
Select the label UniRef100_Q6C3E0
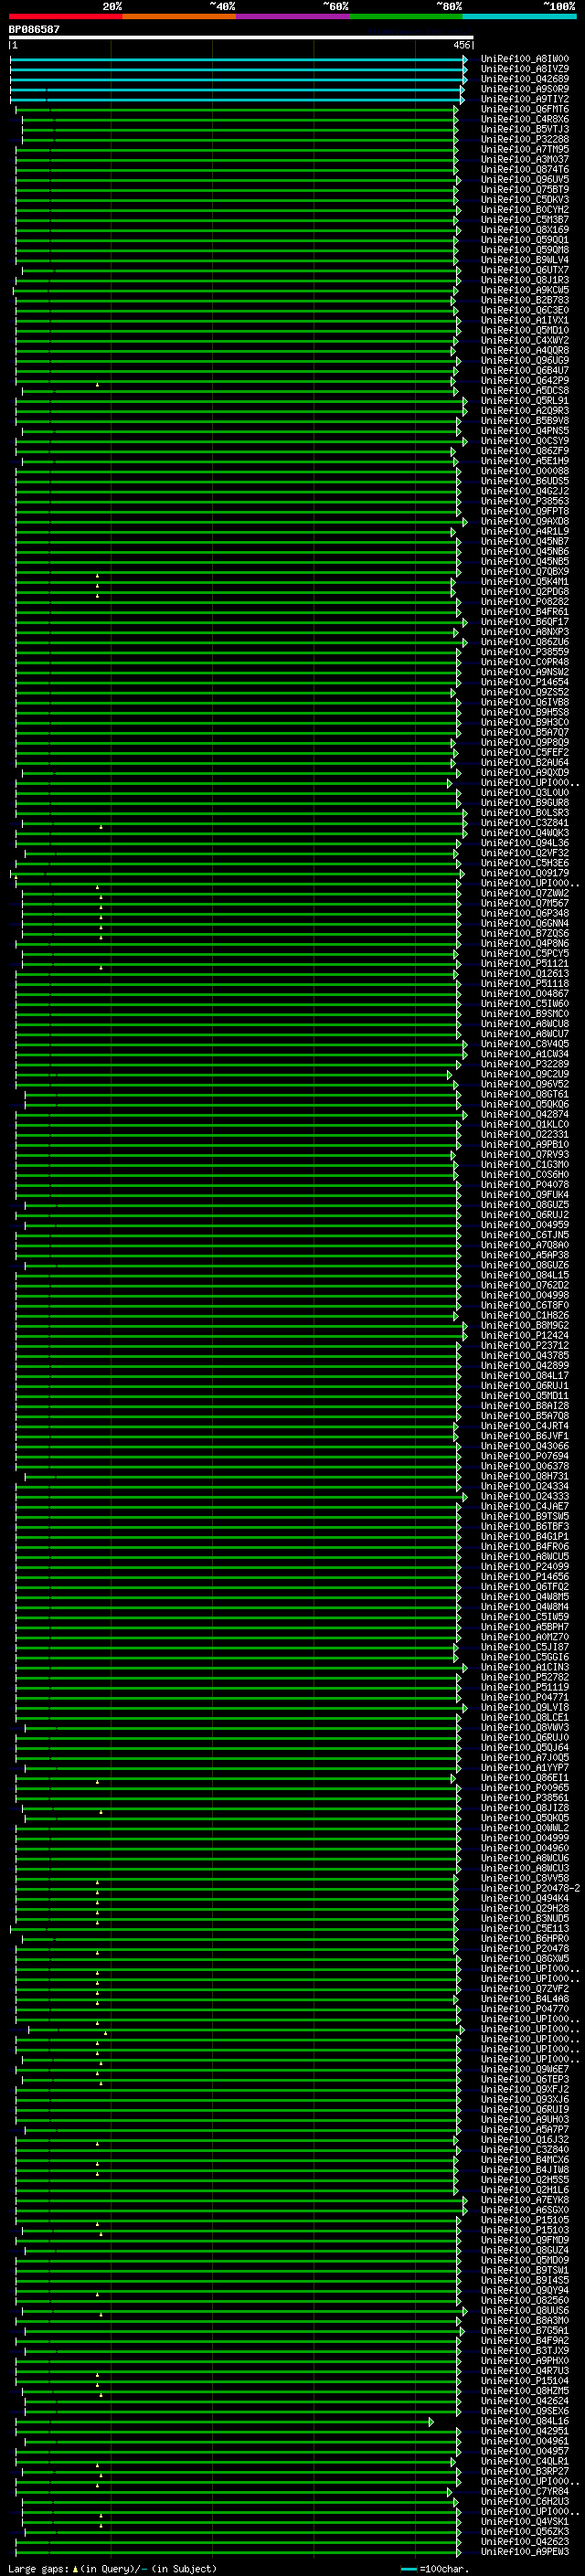pos(524,310)
